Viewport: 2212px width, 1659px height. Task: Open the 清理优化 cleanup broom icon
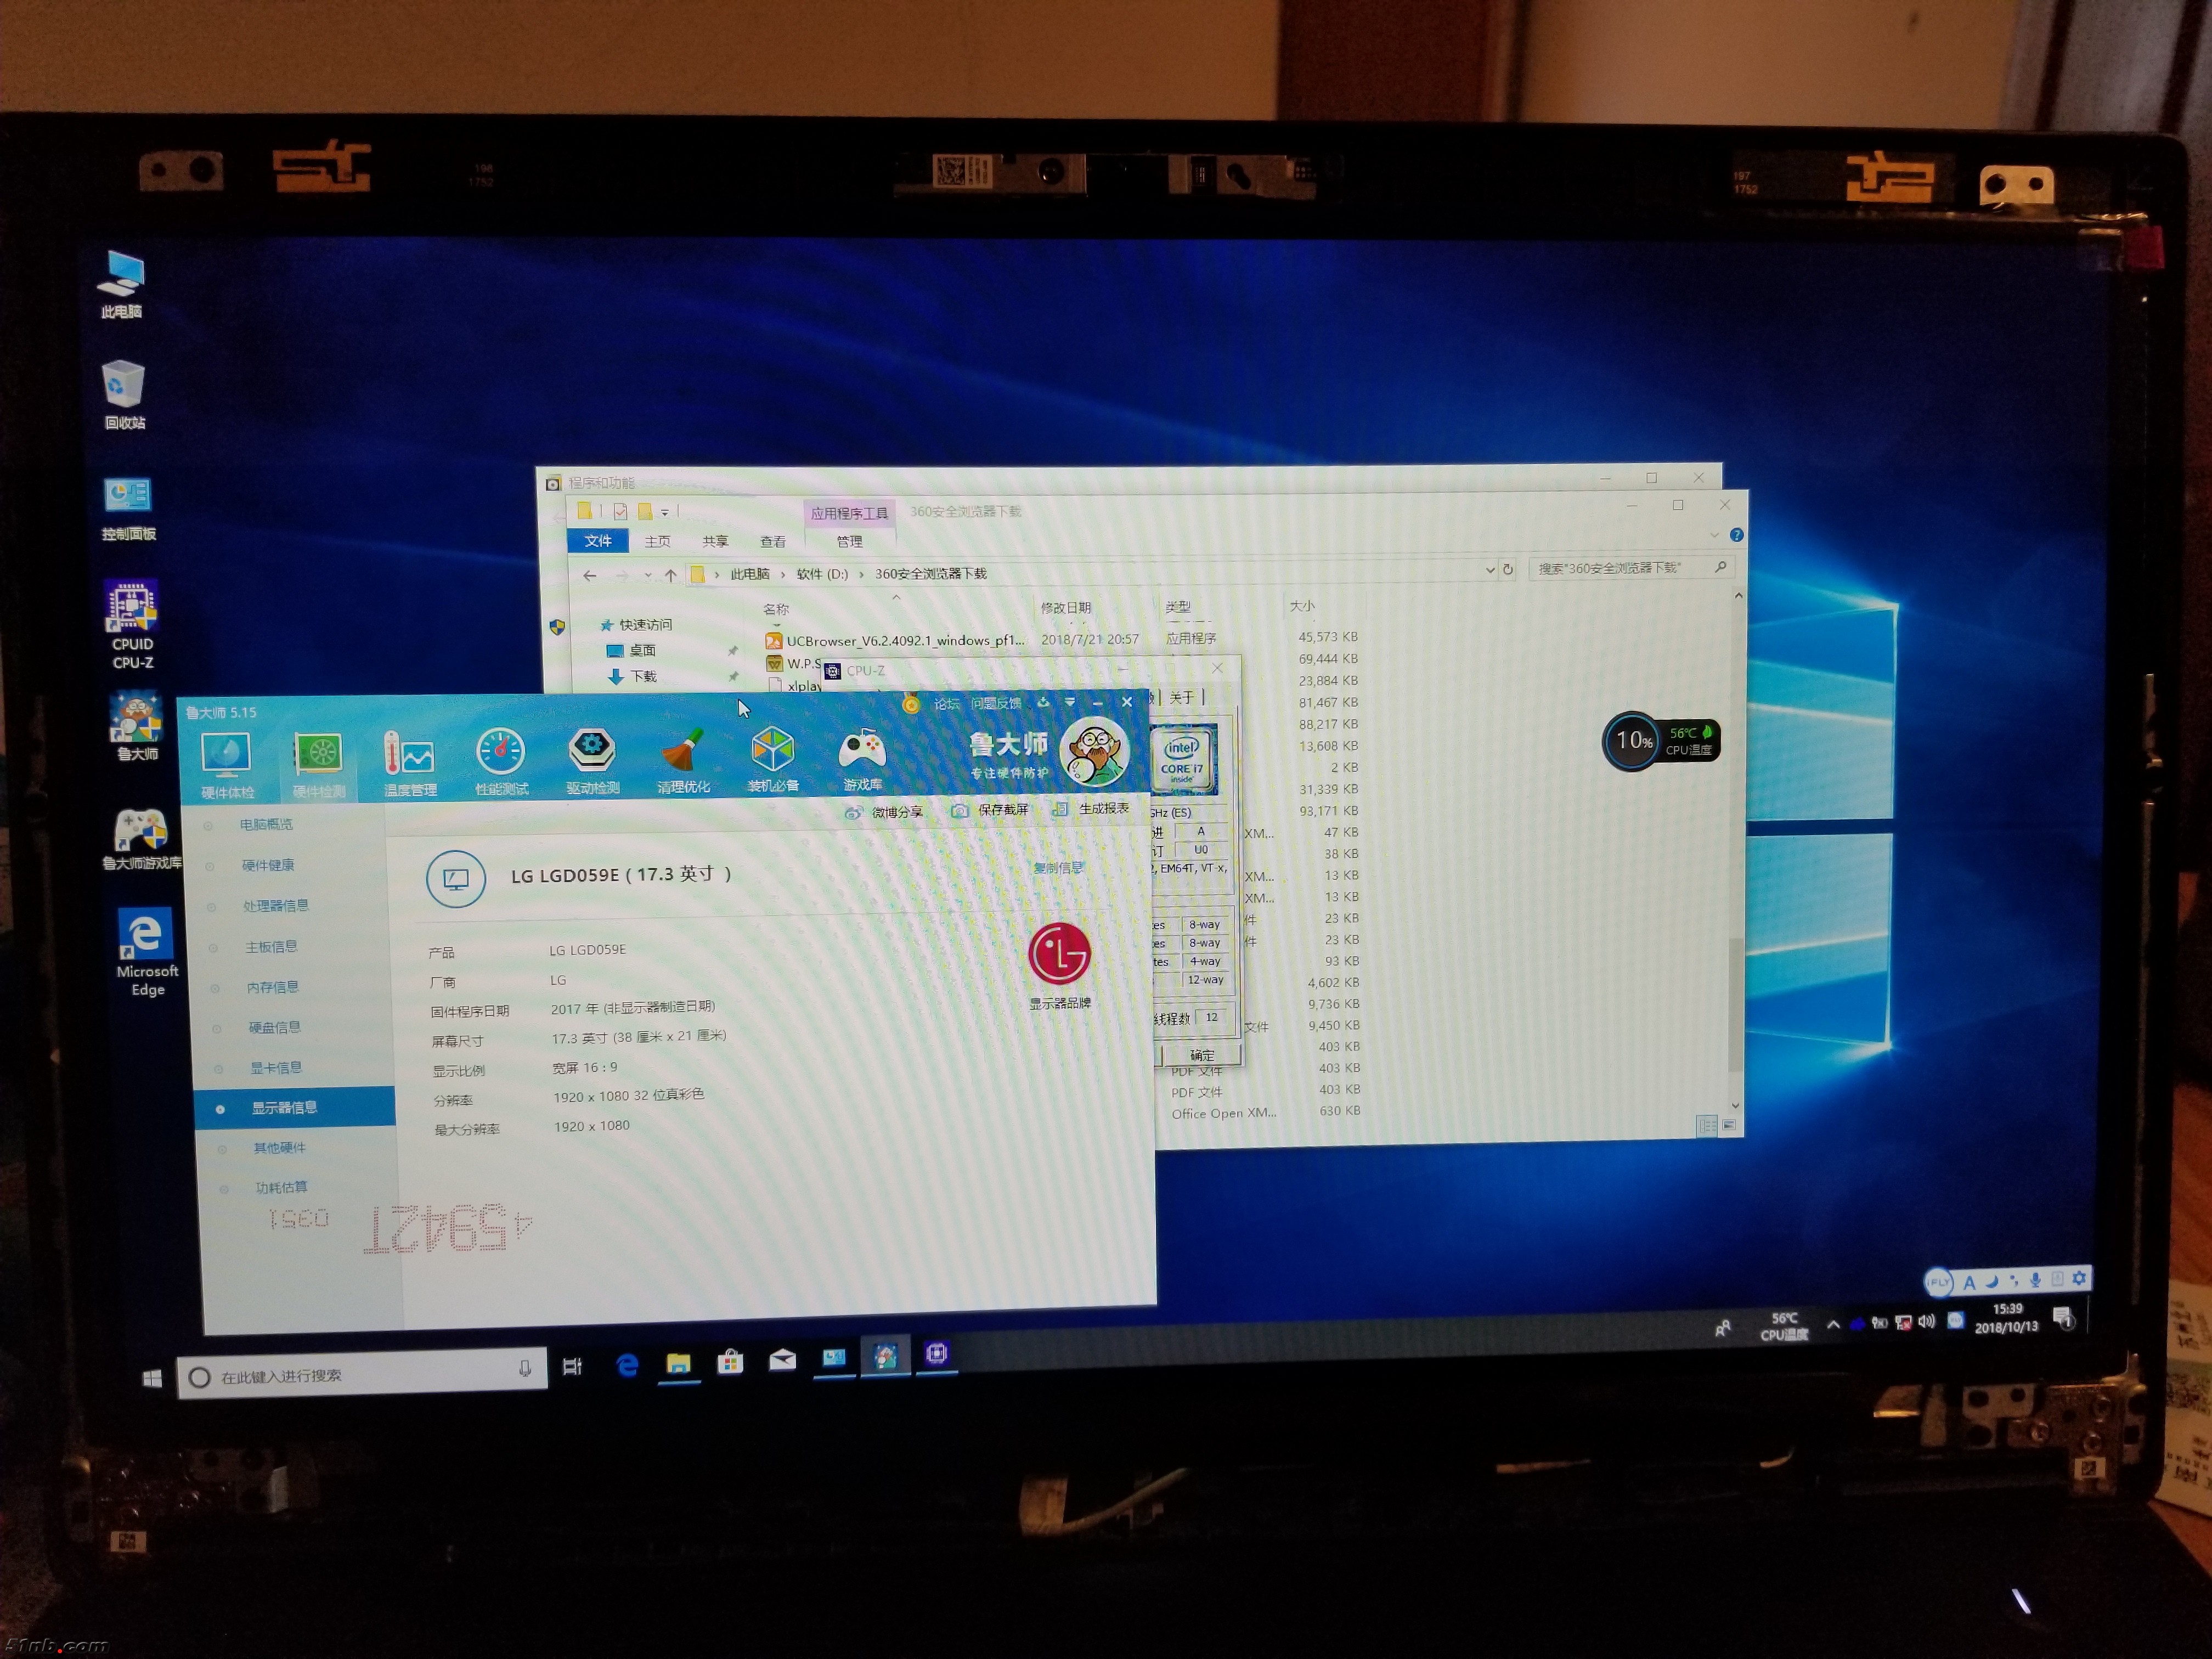coord(683,752)
